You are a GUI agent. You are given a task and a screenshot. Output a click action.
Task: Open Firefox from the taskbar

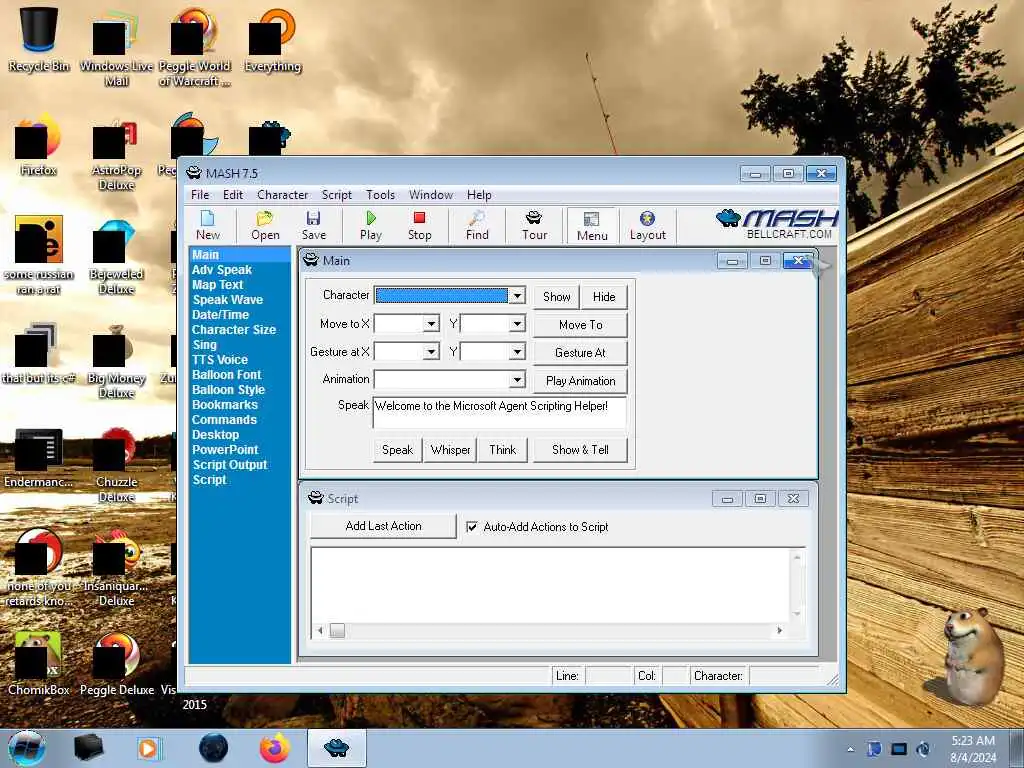[274, 748]
